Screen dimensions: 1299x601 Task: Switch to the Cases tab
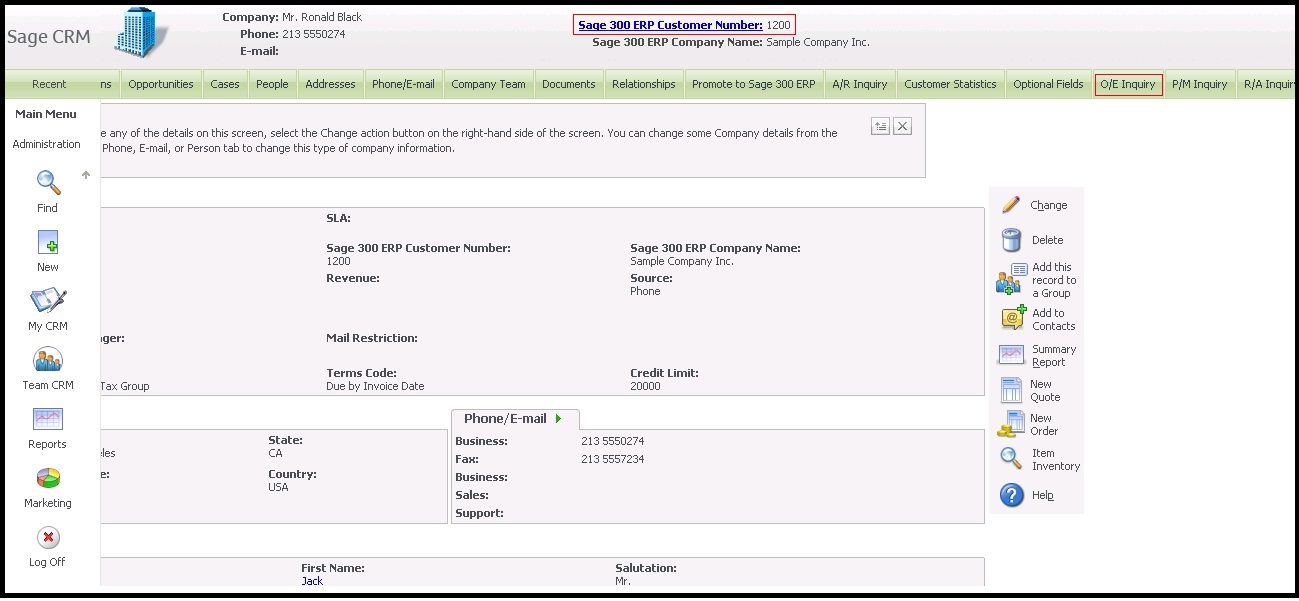click(225, 84)
